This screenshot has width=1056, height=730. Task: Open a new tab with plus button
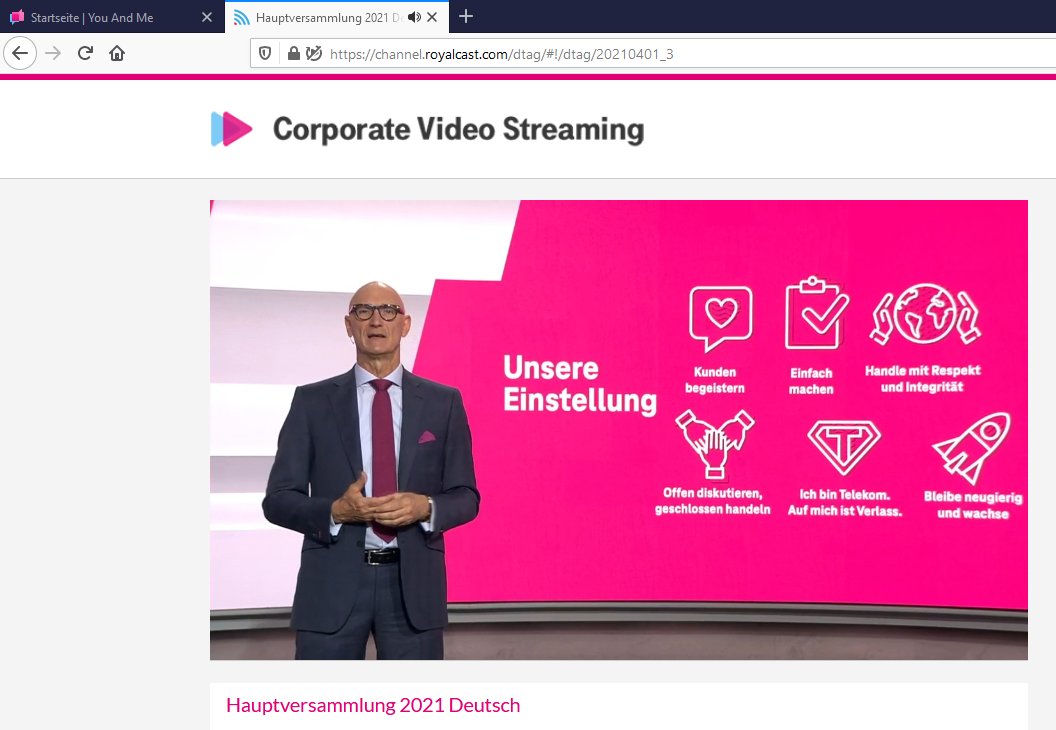(x=466, y=16)
